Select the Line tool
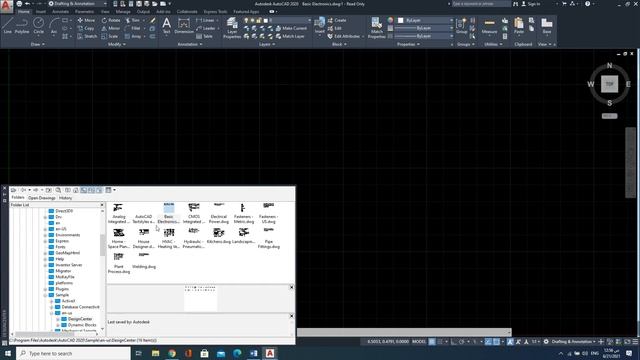This screenshot has width=640, height=360. point(7,26)
